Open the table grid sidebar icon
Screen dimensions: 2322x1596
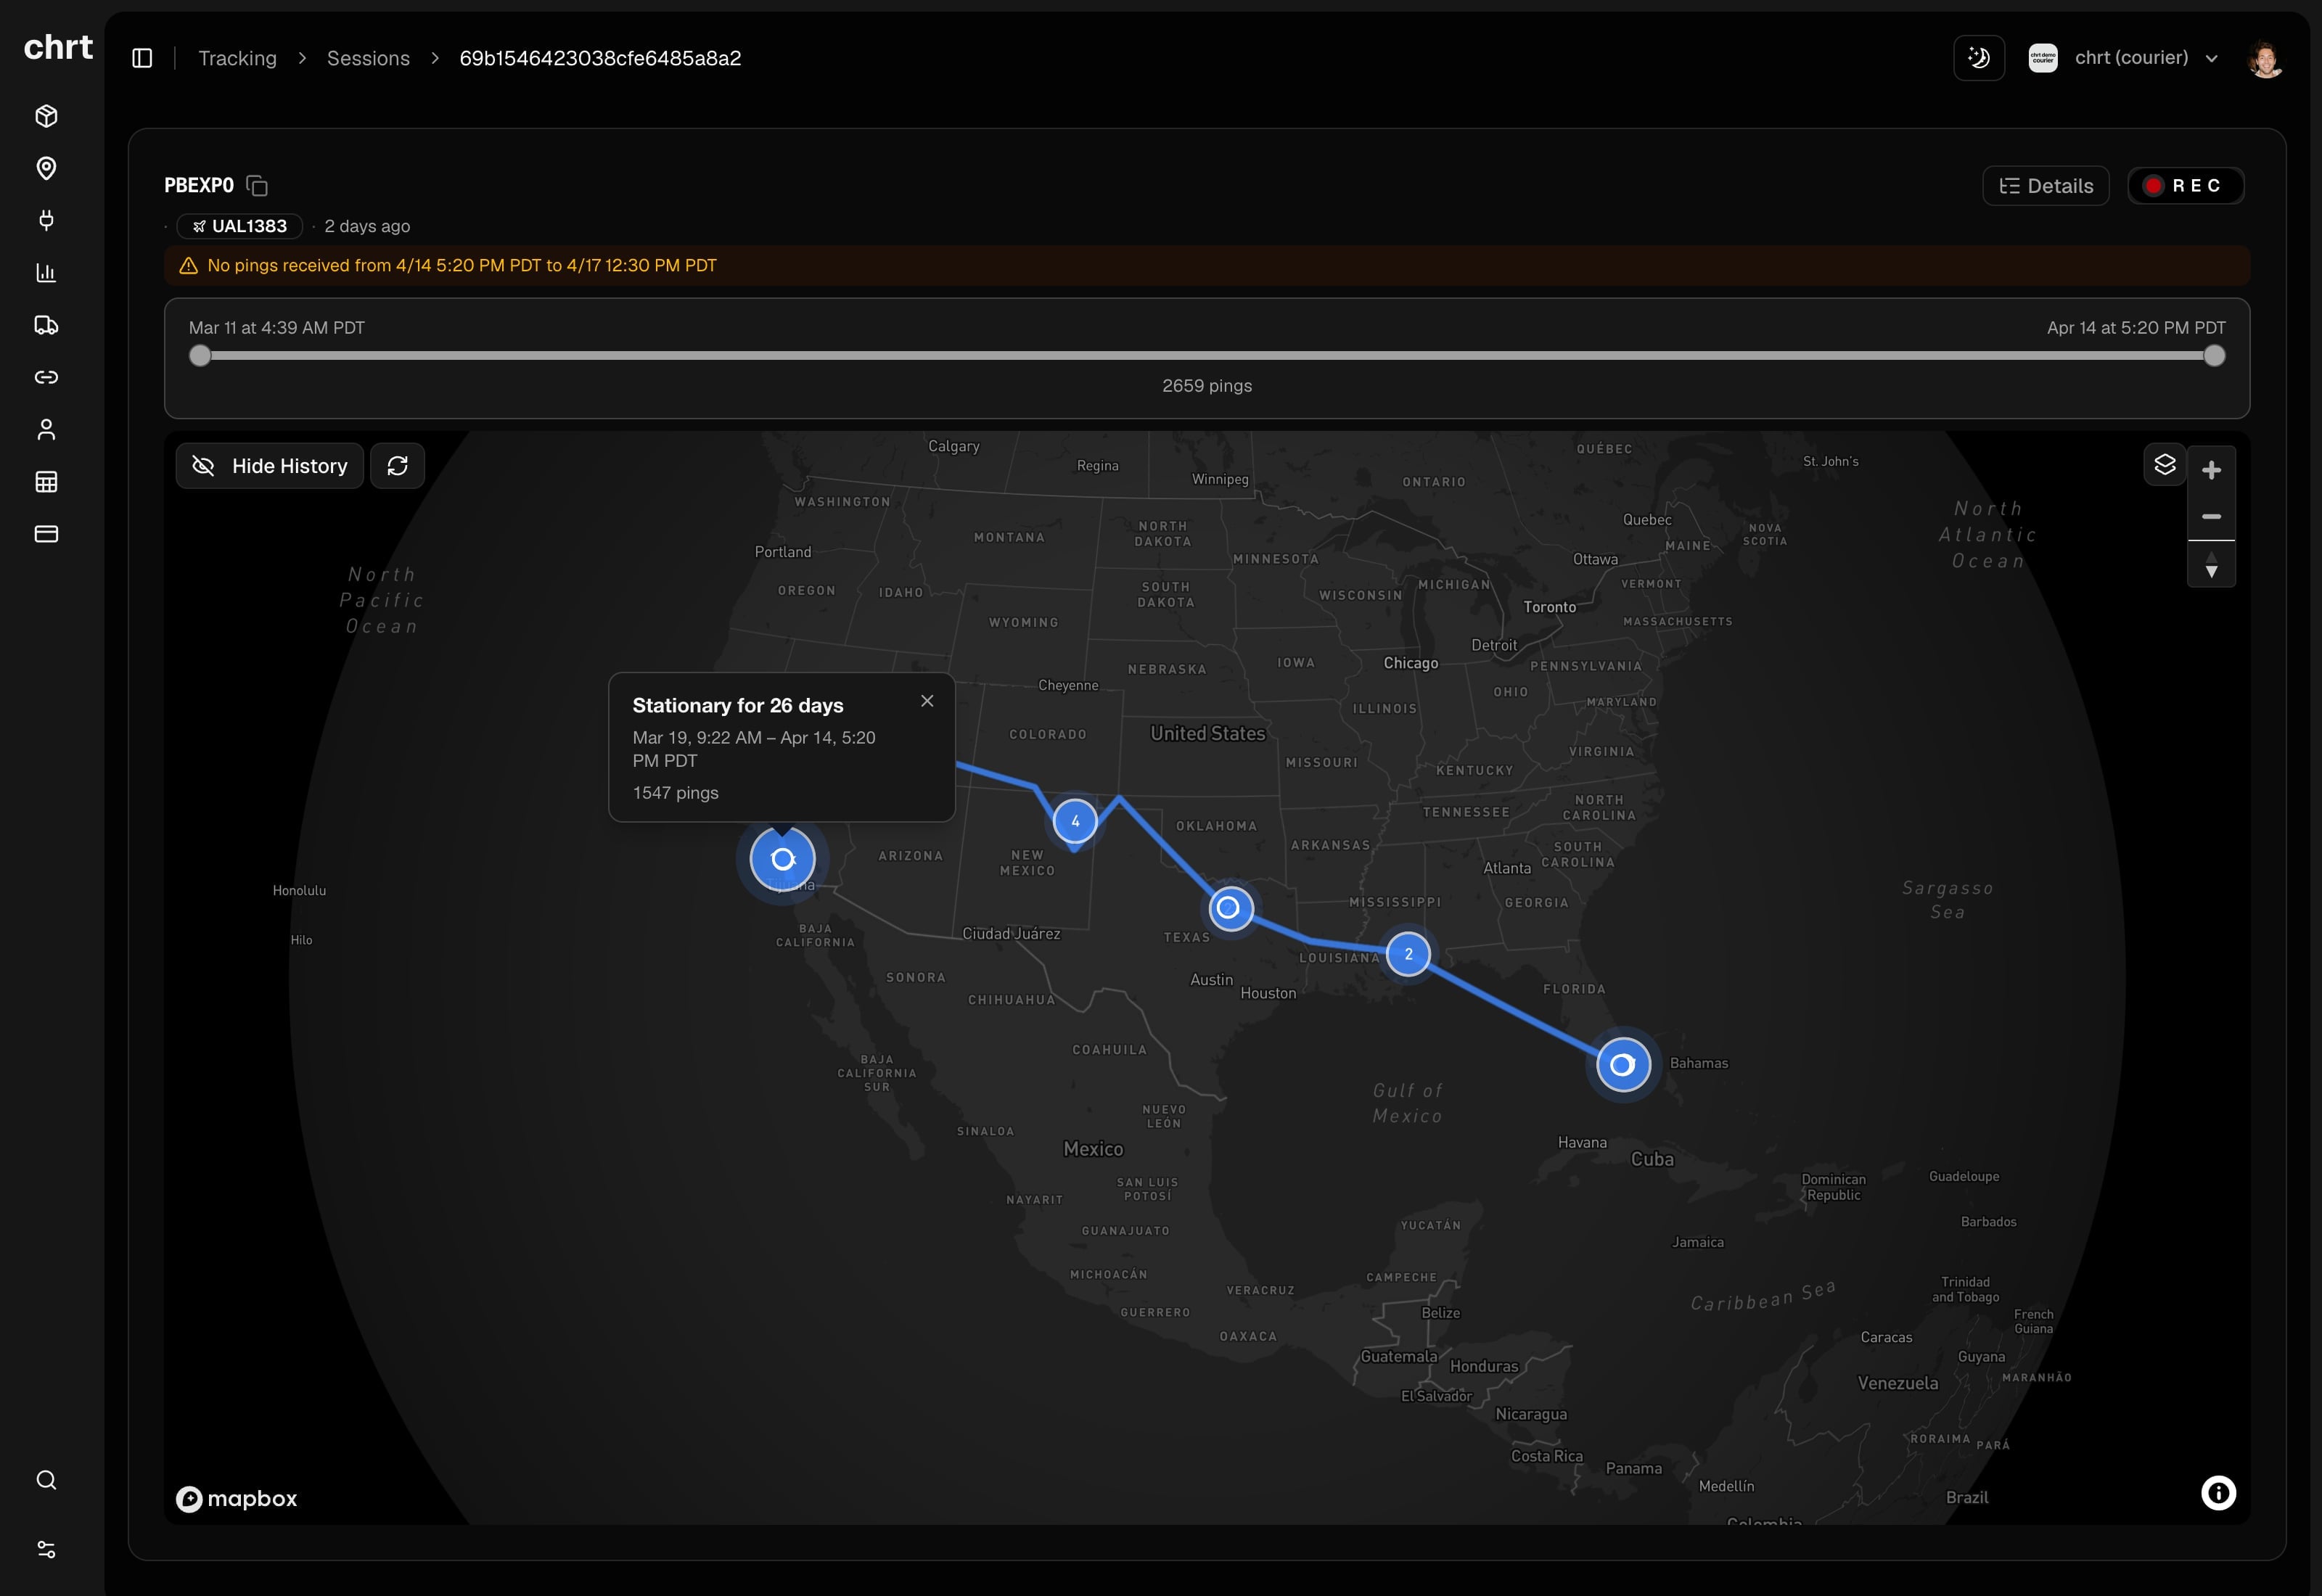(46, 482)
